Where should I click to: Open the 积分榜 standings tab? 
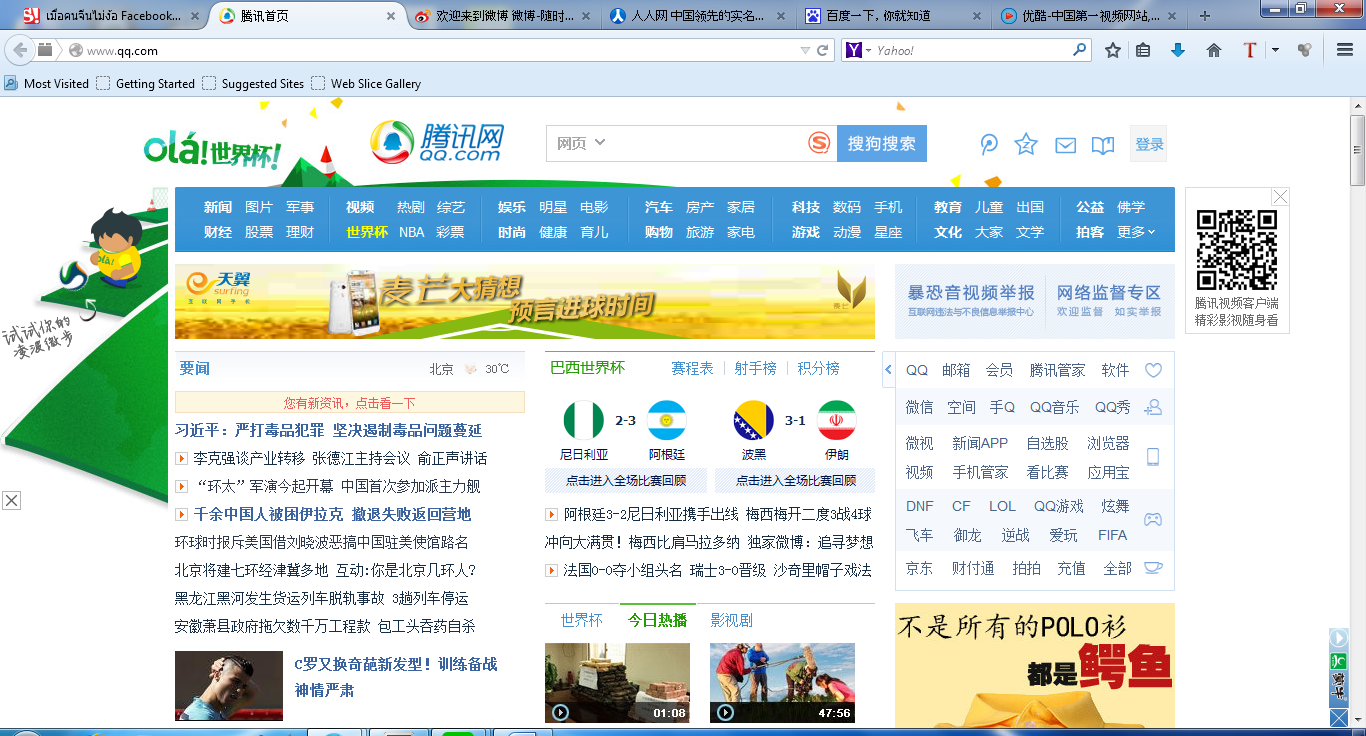point(818,368)
